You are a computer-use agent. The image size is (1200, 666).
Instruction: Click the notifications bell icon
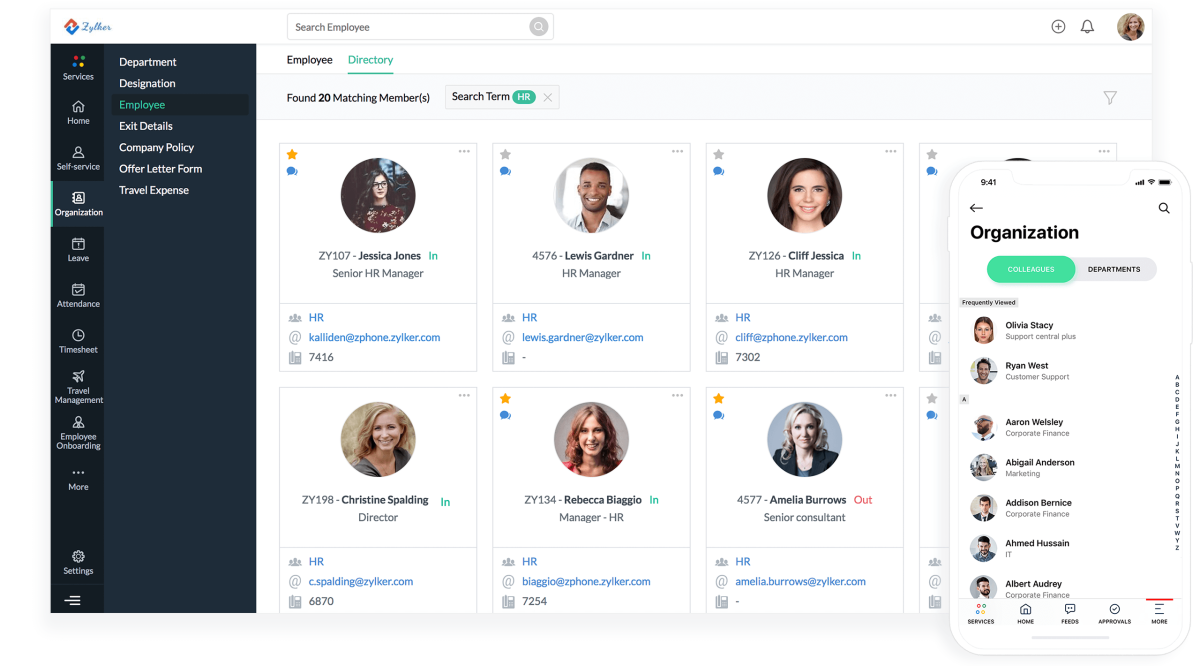[1087, 27]
